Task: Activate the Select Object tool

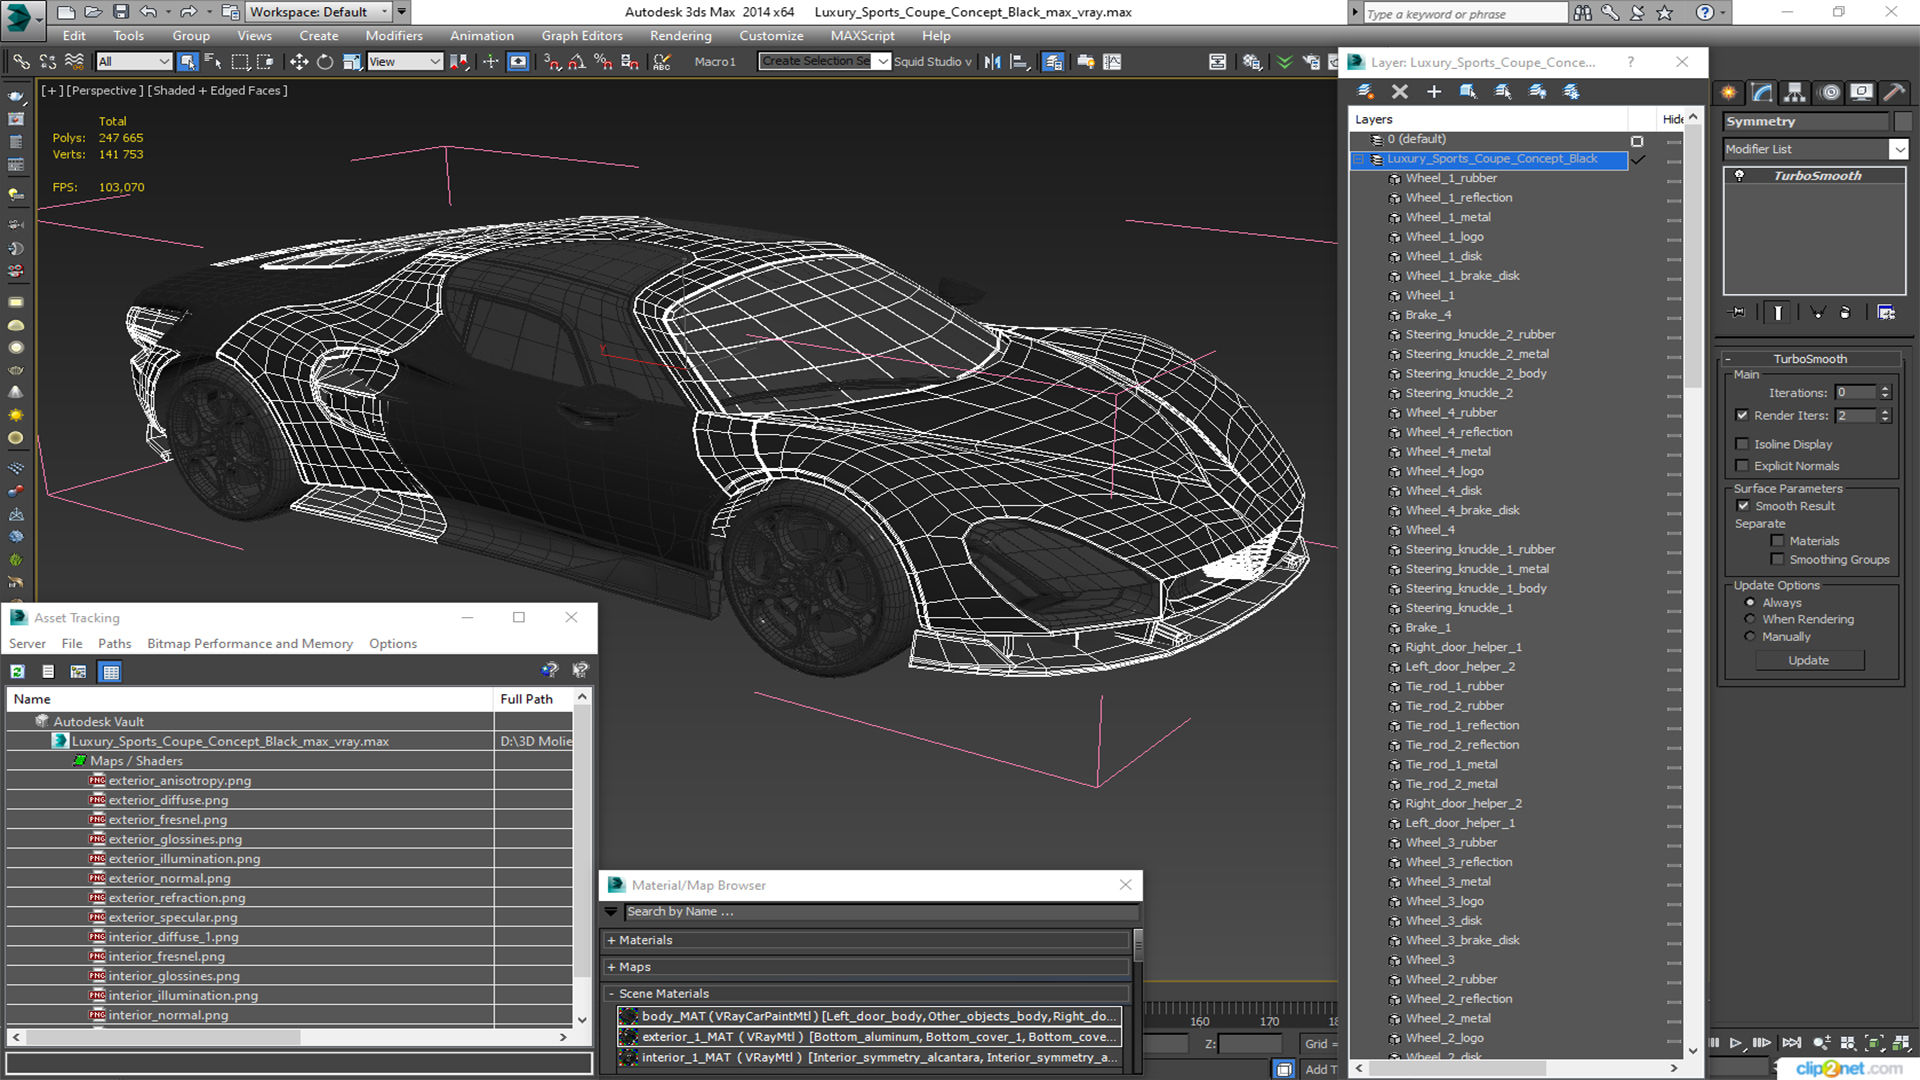Action: pyautogui.click(x=187, y=62)
